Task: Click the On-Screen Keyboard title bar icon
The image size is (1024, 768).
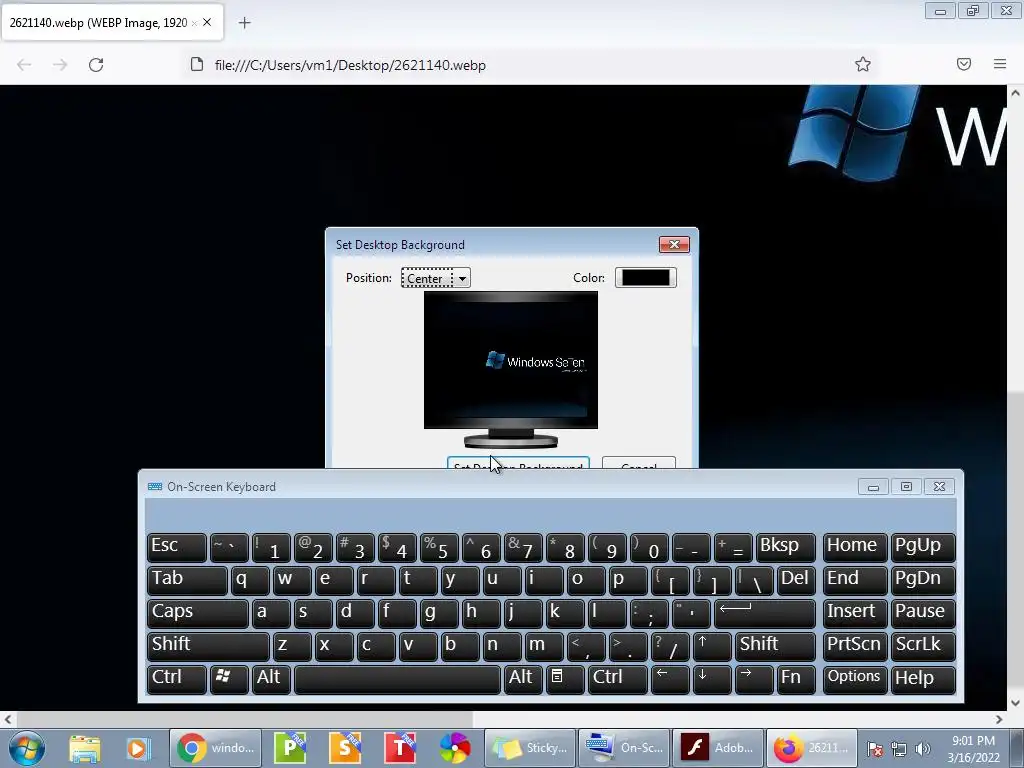Action: (x=155, y=487)
